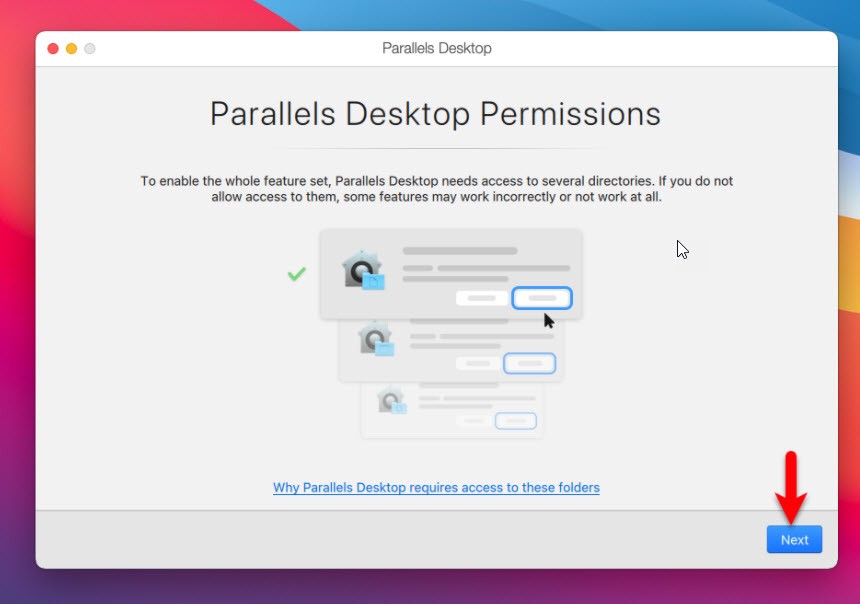The image size is (860, 604).
Task: Click the paragraph about enabling the whole feature set
Action: 436,189
